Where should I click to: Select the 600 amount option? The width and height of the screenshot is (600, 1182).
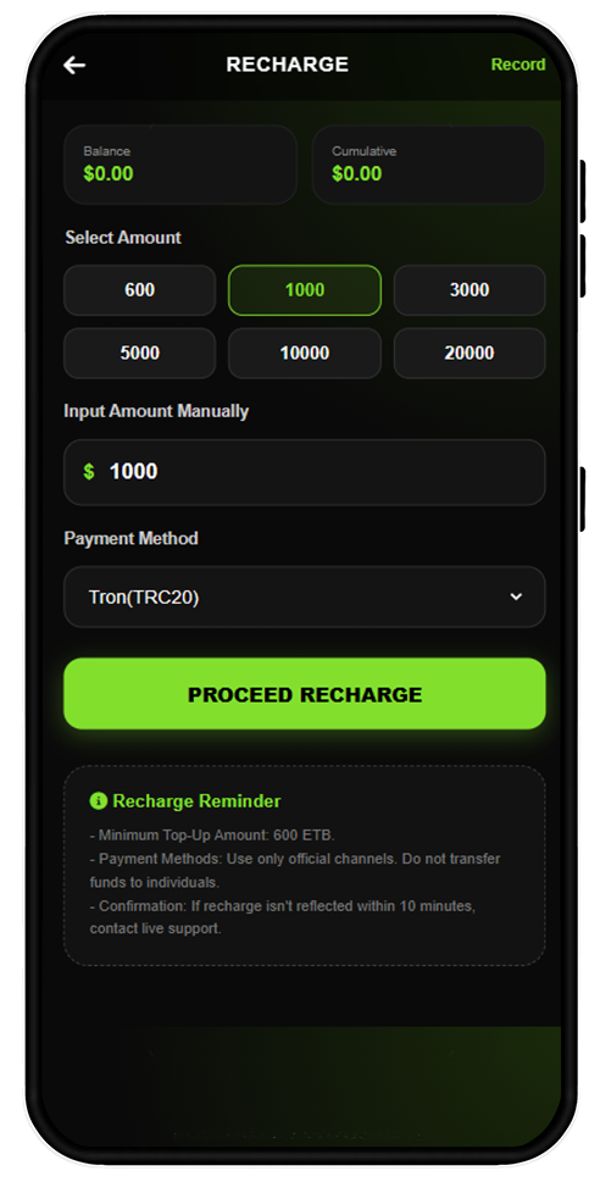tap(139, 290)
